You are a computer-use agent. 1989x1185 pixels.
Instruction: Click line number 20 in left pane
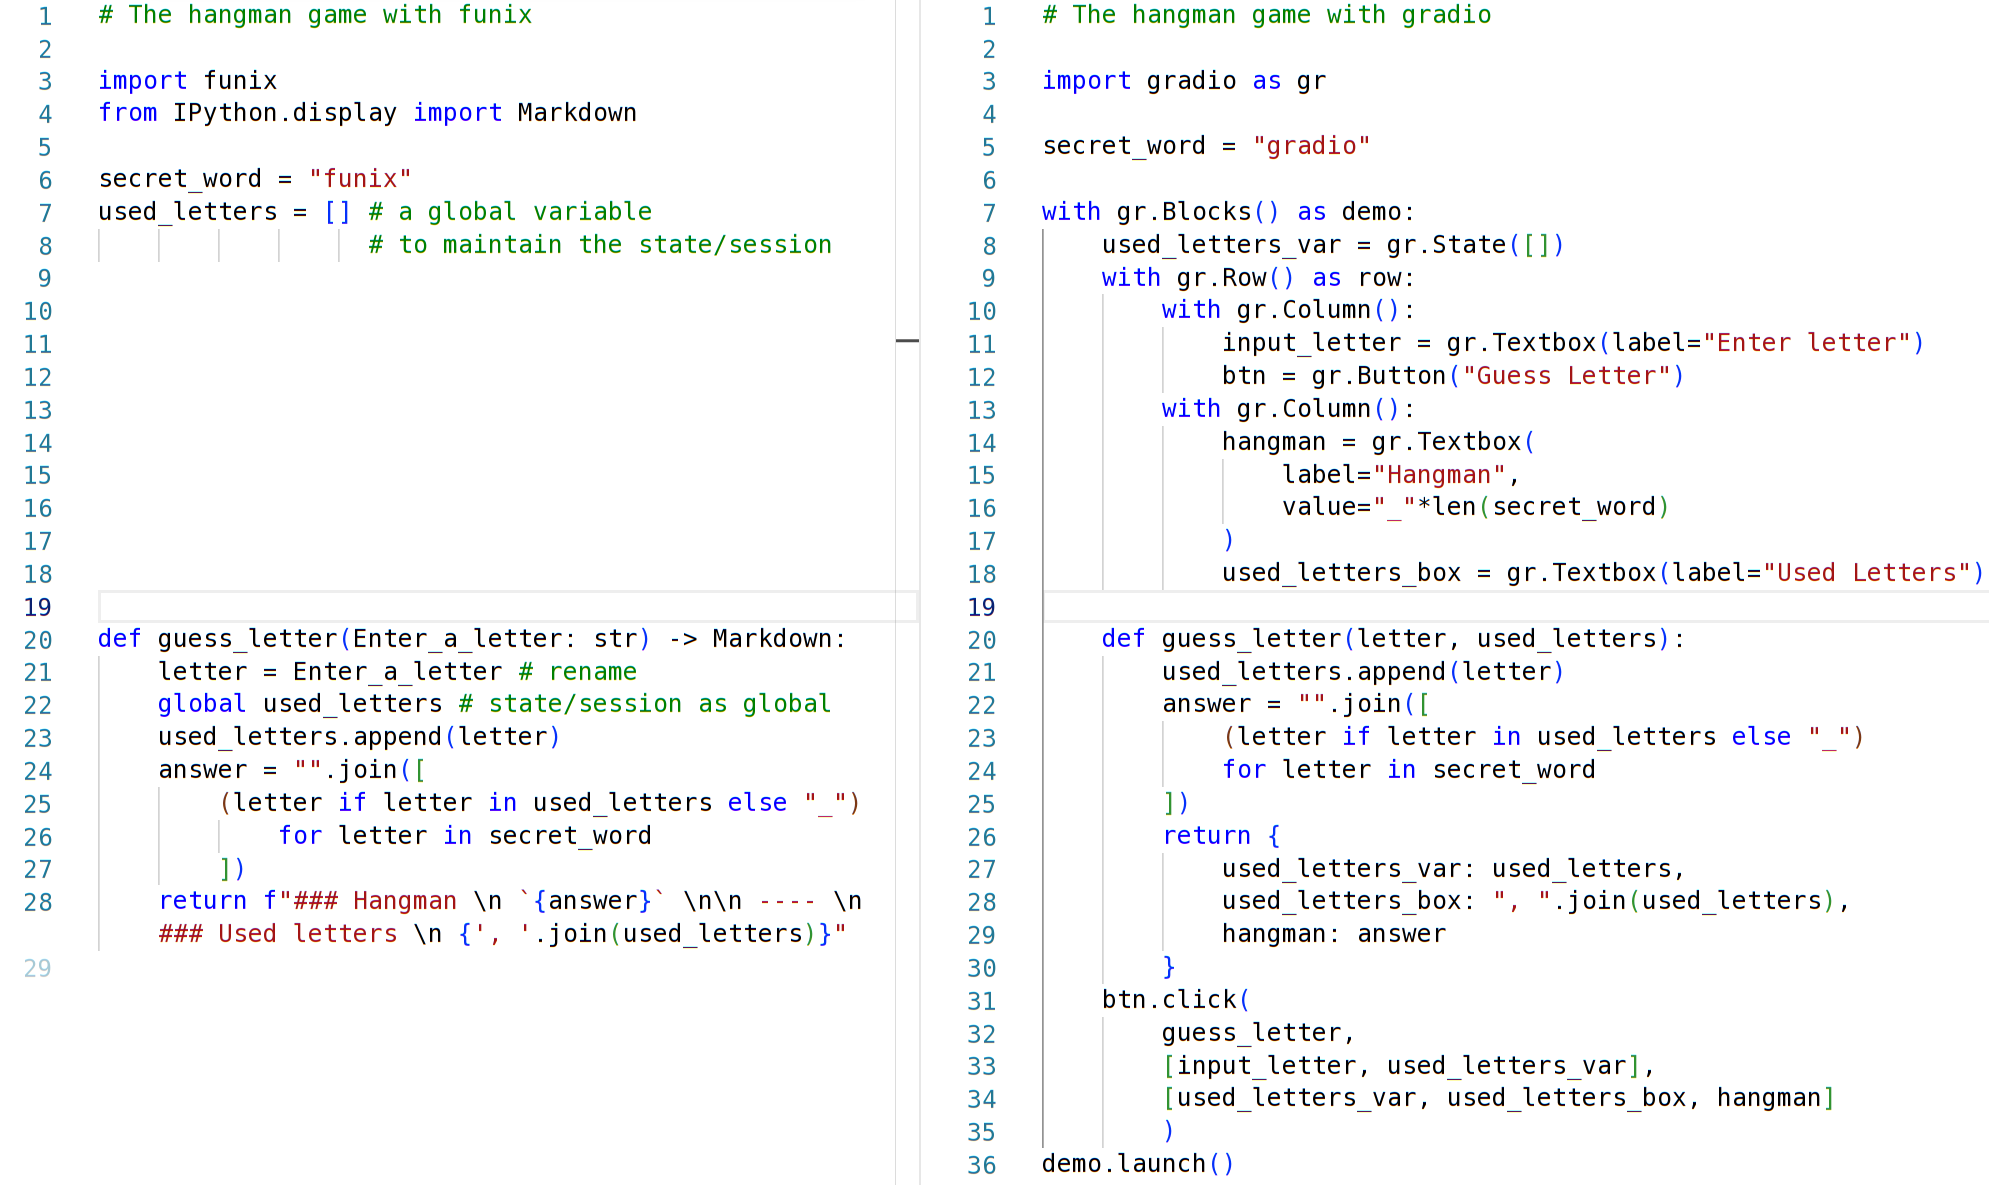click(37, 640)
